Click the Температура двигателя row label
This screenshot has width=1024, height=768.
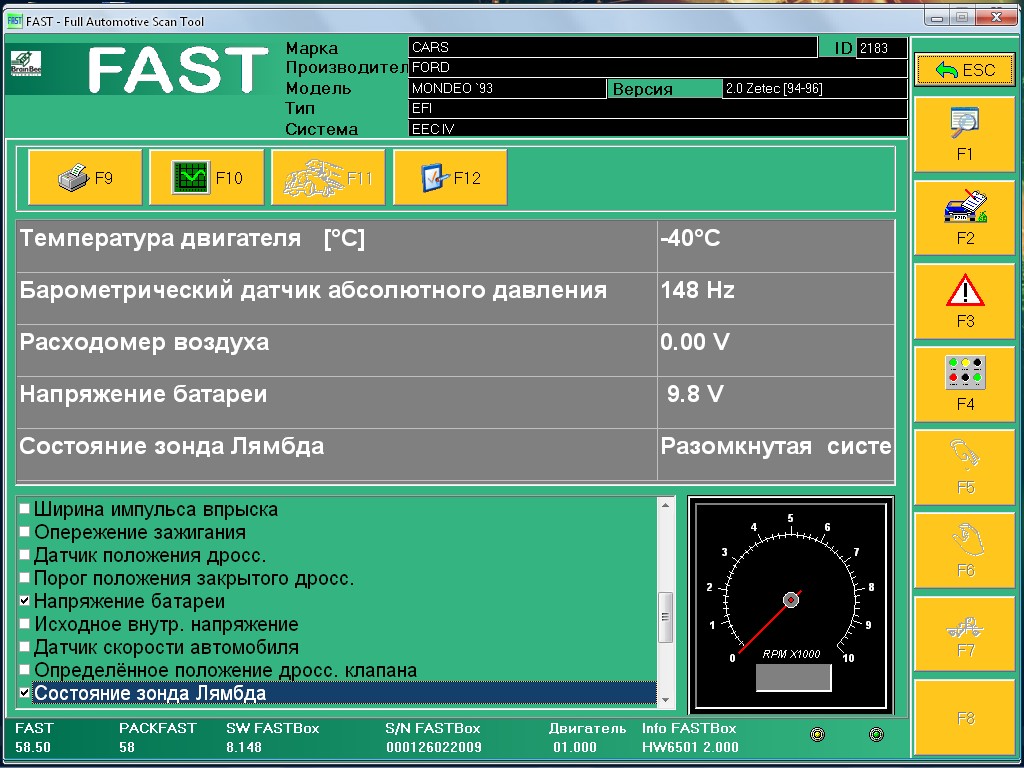pyautogui.click(x=192, y=238)
